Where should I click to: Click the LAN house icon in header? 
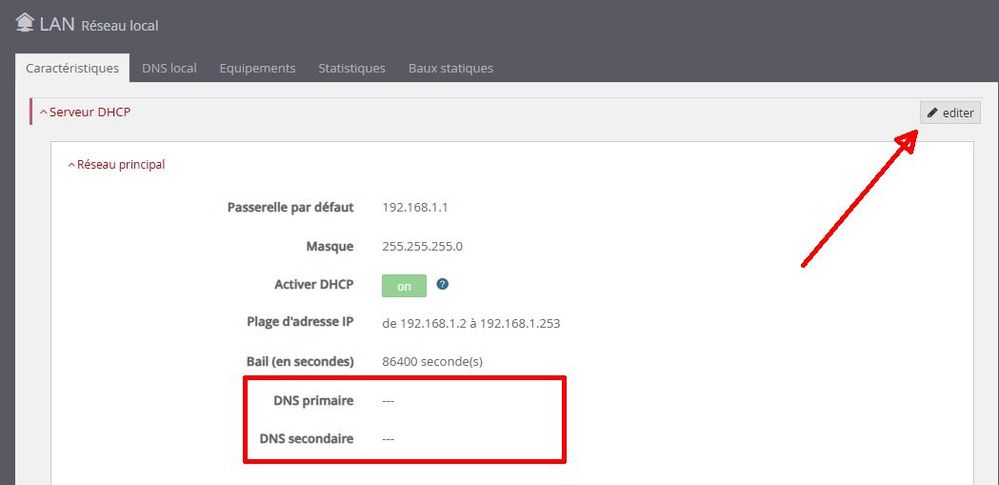pos(25,22)
